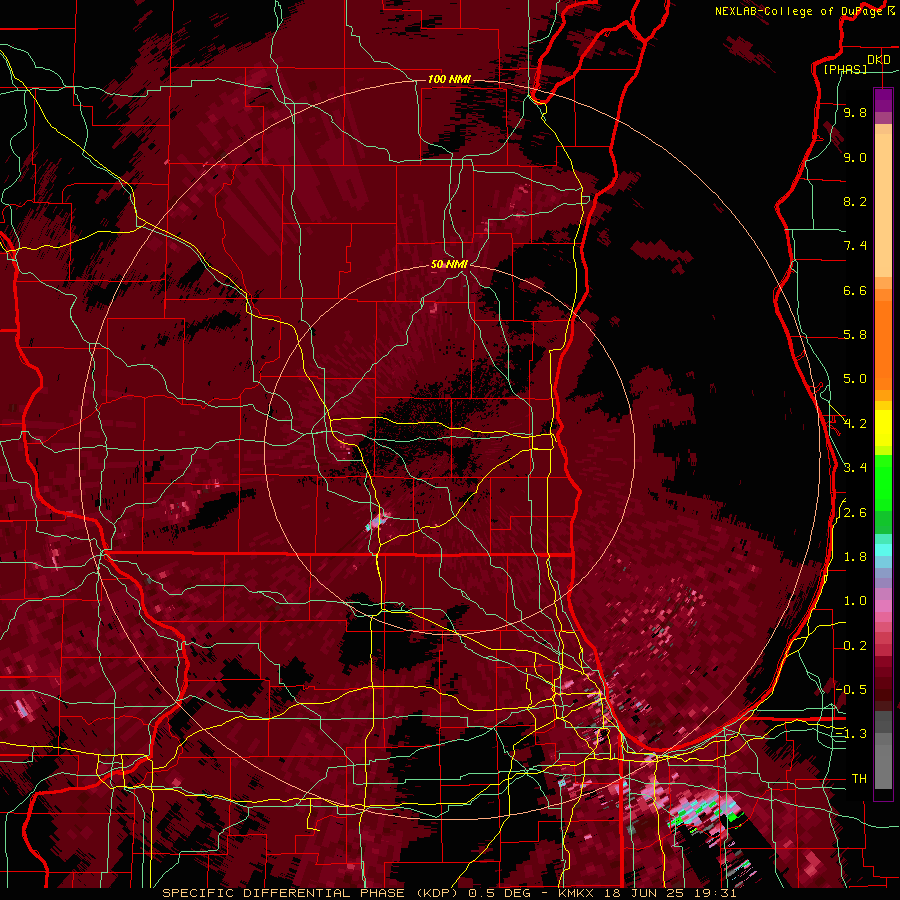
Task: Click the TH threshold legend label
Action: [x=859, y=779]
